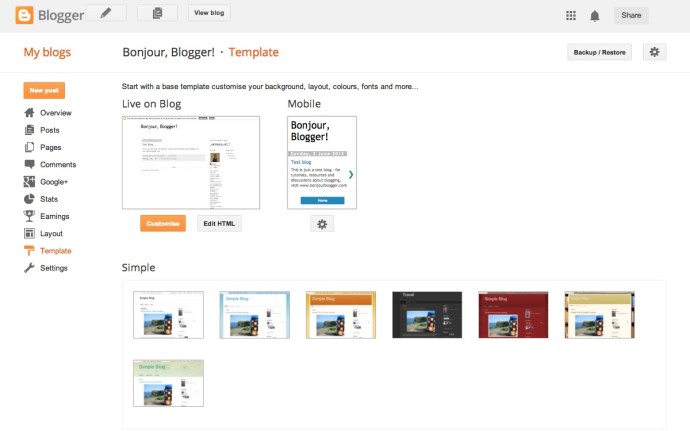Select the white Simple template thumbnail

click(169, 315)
